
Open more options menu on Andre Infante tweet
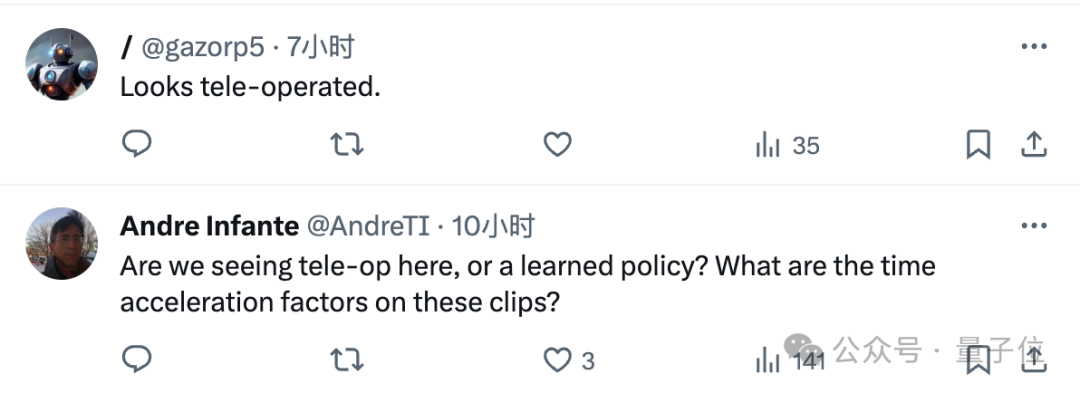tap(1034, 226)
